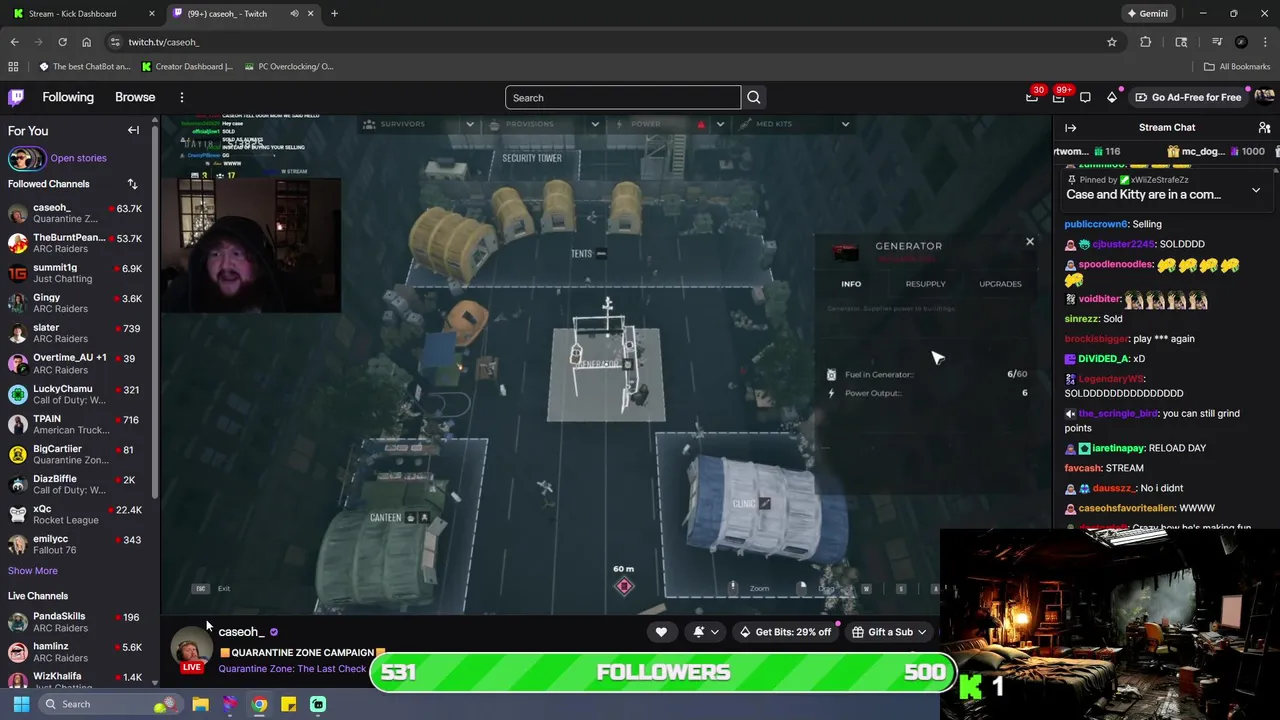Open the Chrome apps grid icon
The height and width of the screenshot is (720, 1280).
coord(13,66)
